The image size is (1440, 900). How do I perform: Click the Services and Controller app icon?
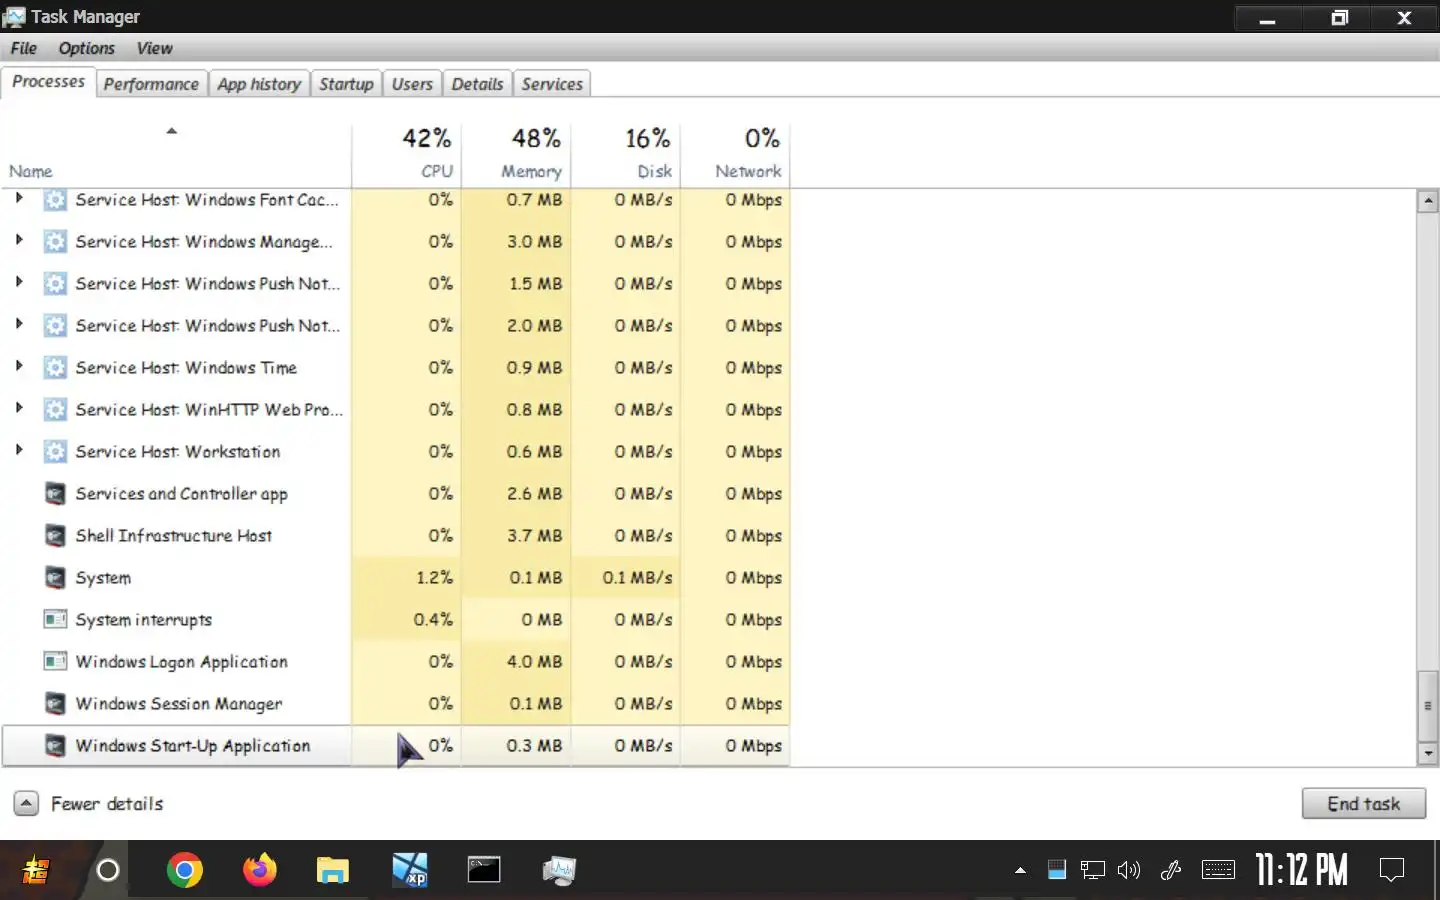(56, 494)
